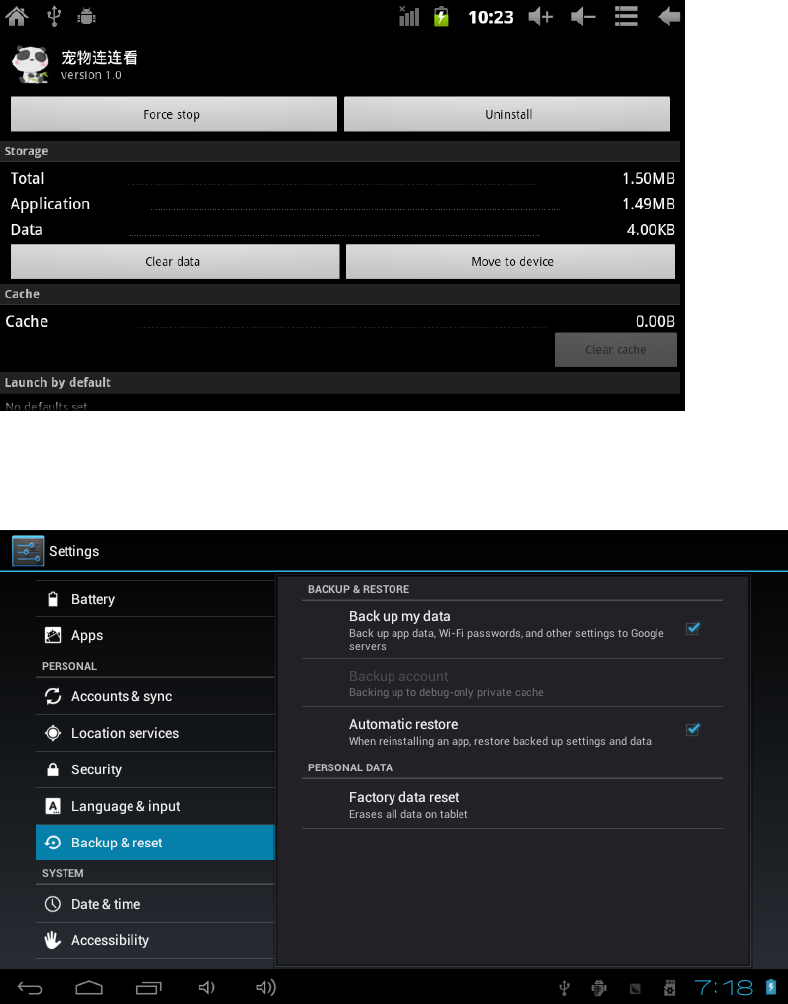Tap the signal strength bars icon
This screenshot has height=1004, width=788.
tap(408, 16)
